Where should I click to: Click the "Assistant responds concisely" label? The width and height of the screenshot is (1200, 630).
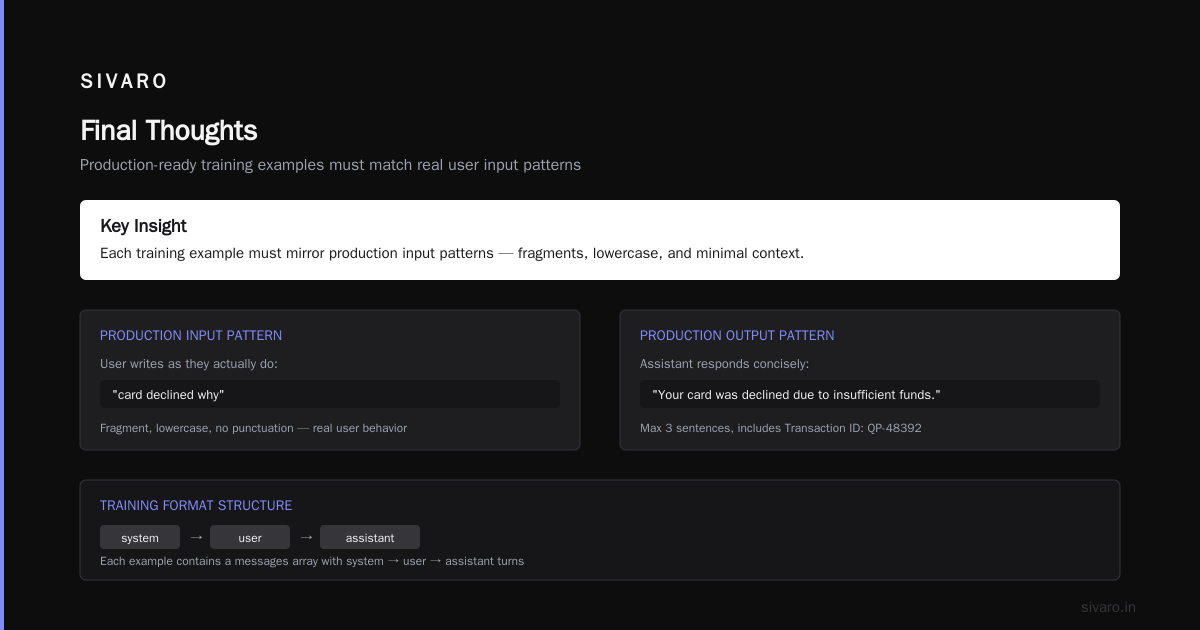point(725,364)
